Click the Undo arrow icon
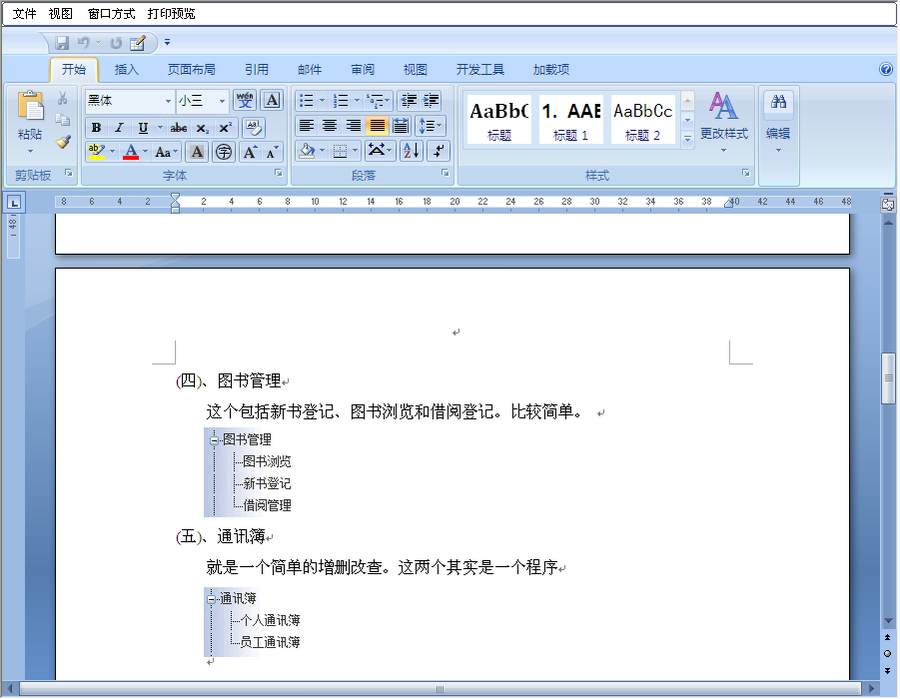The width and height of the screenshot is (900, 699). [84, 43]
